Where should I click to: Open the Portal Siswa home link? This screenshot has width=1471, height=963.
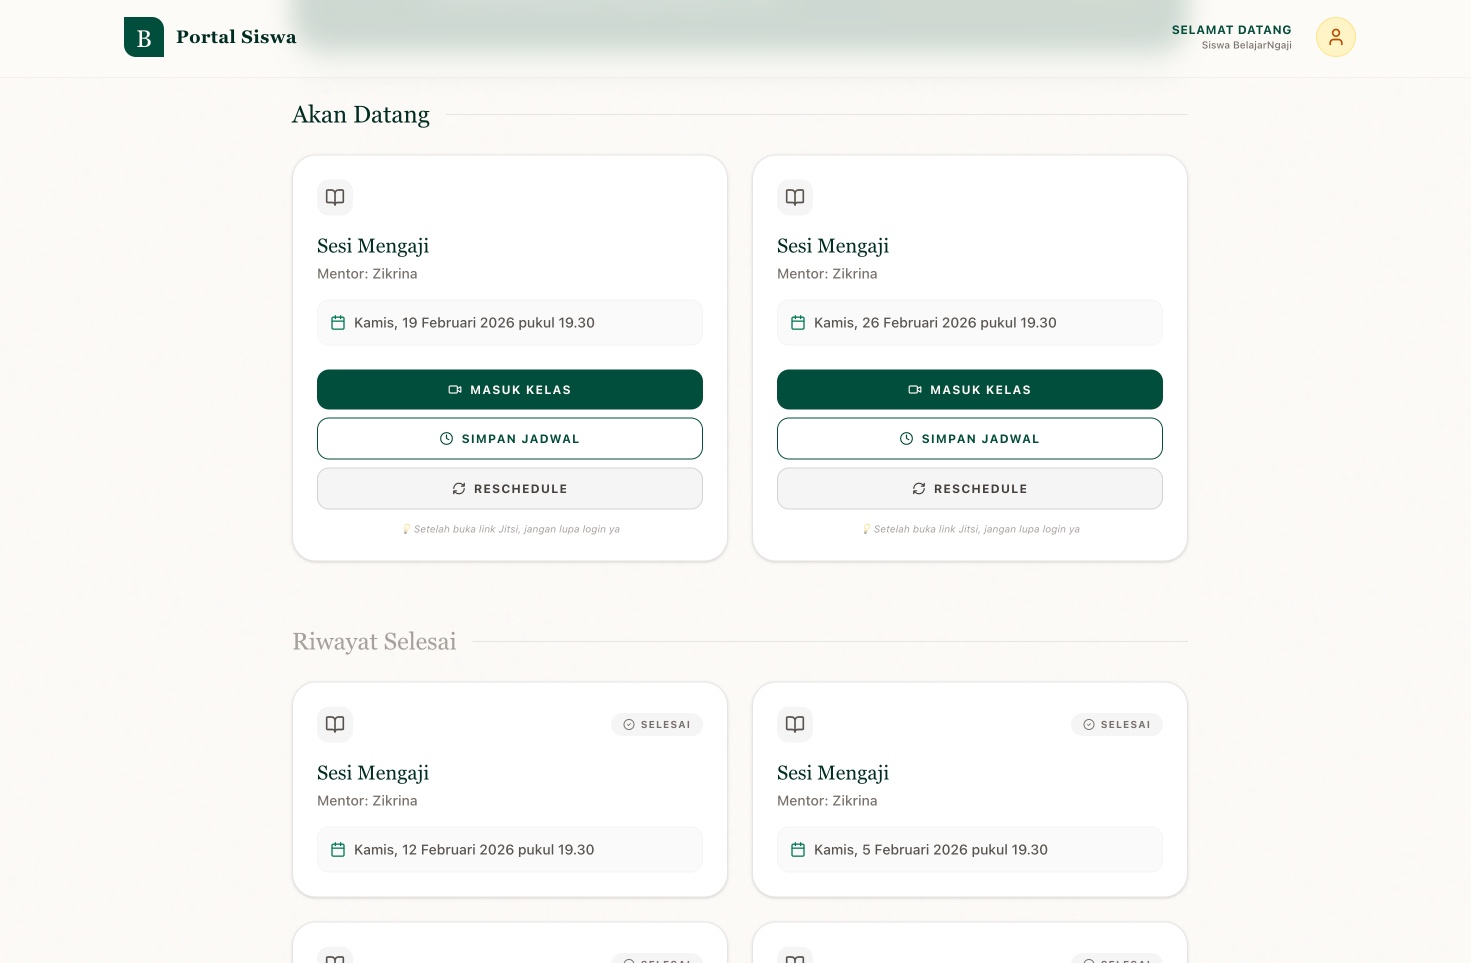[x=236, y=37]
